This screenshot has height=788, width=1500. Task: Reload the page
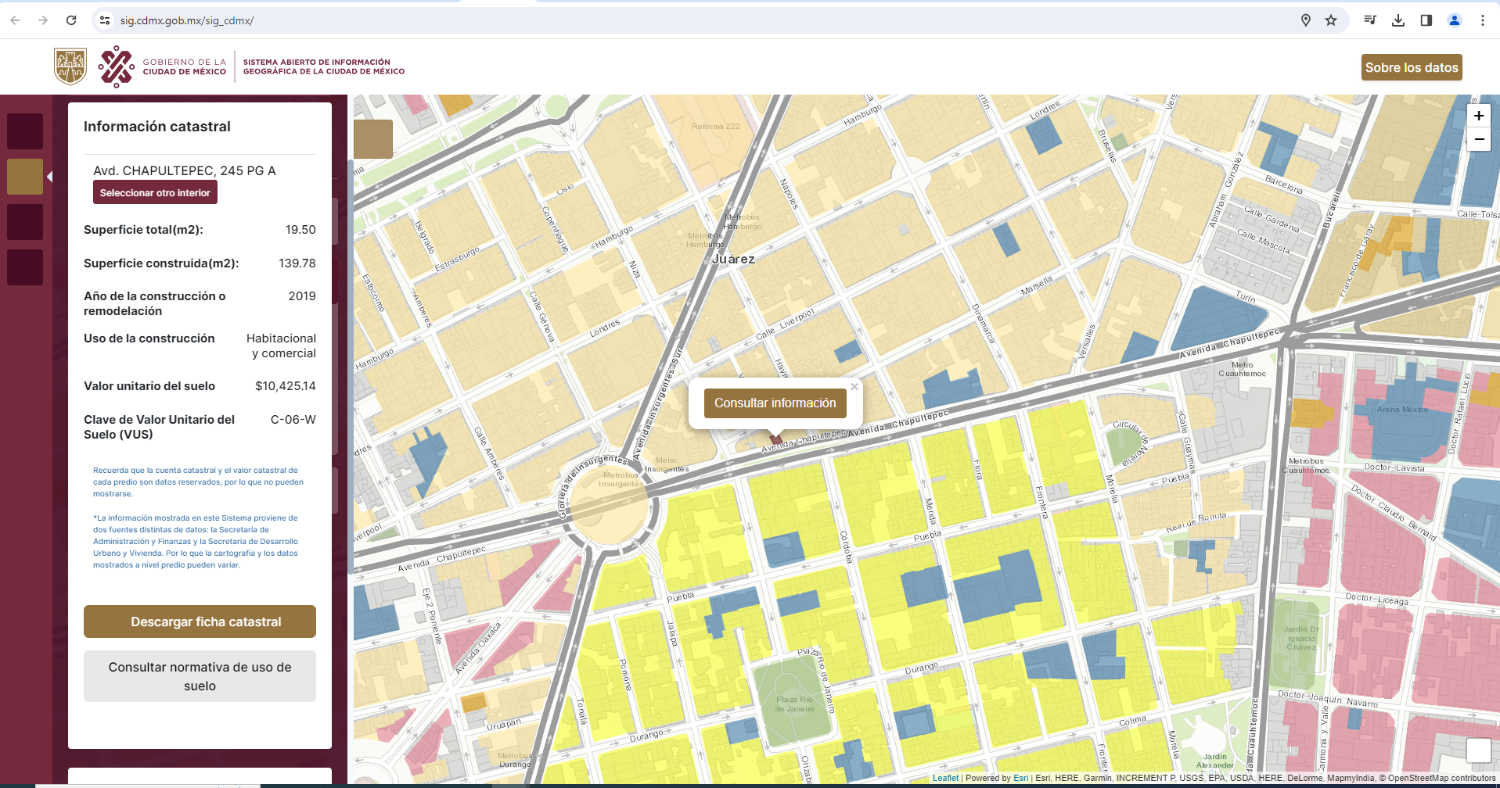71,20
